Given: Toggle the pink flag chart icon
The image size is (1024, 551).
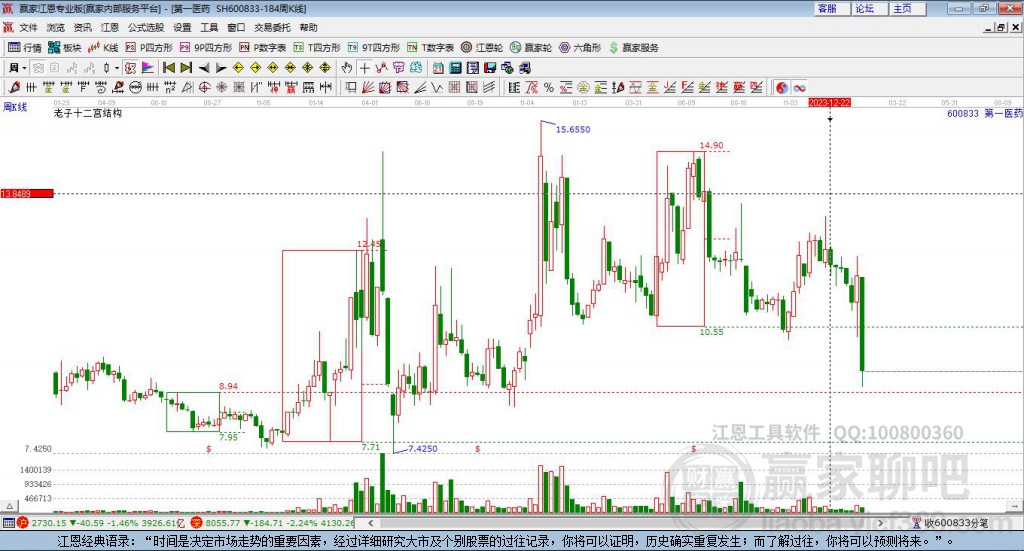Looking at the screenshot, I should 148,68.
